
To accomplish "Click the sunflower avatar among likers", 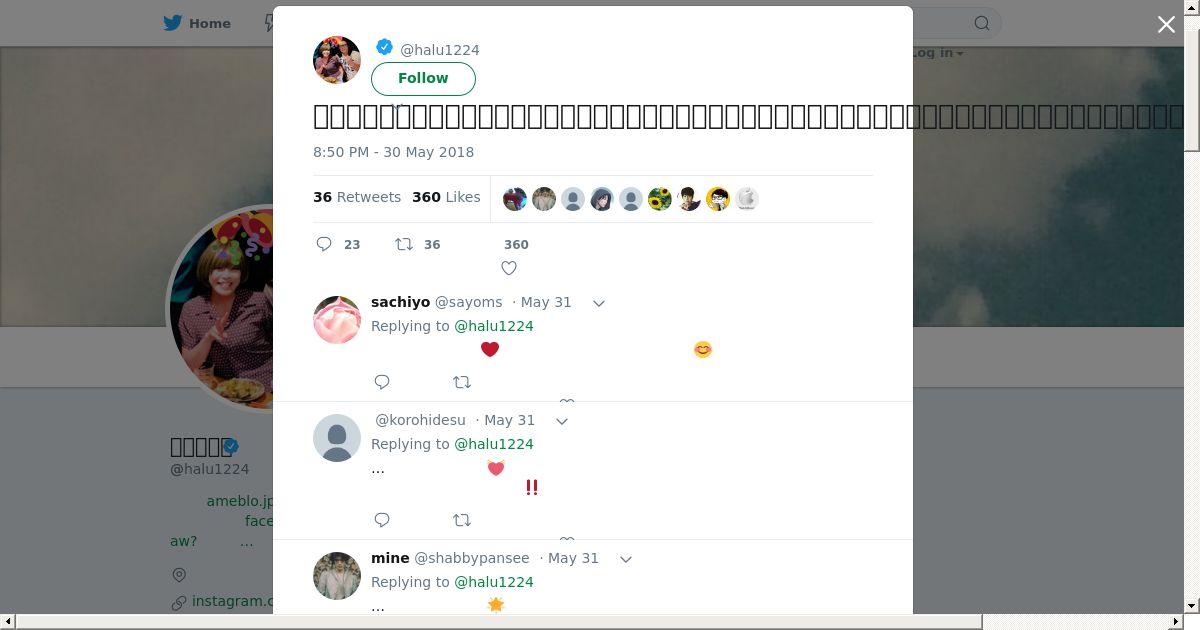I will click(x=659, y=199).
